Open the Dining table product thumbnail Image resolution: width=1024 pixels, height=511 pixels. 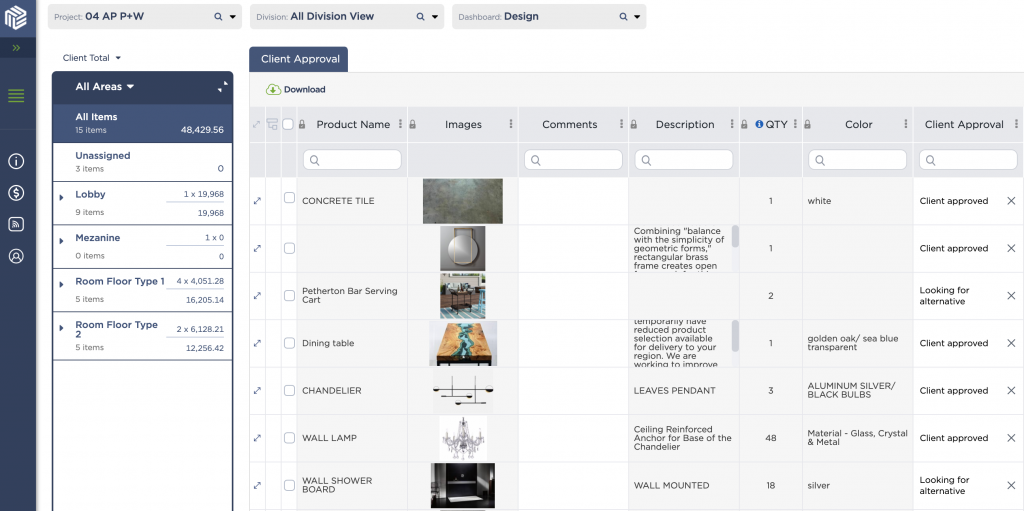click(x=463, y=343)
